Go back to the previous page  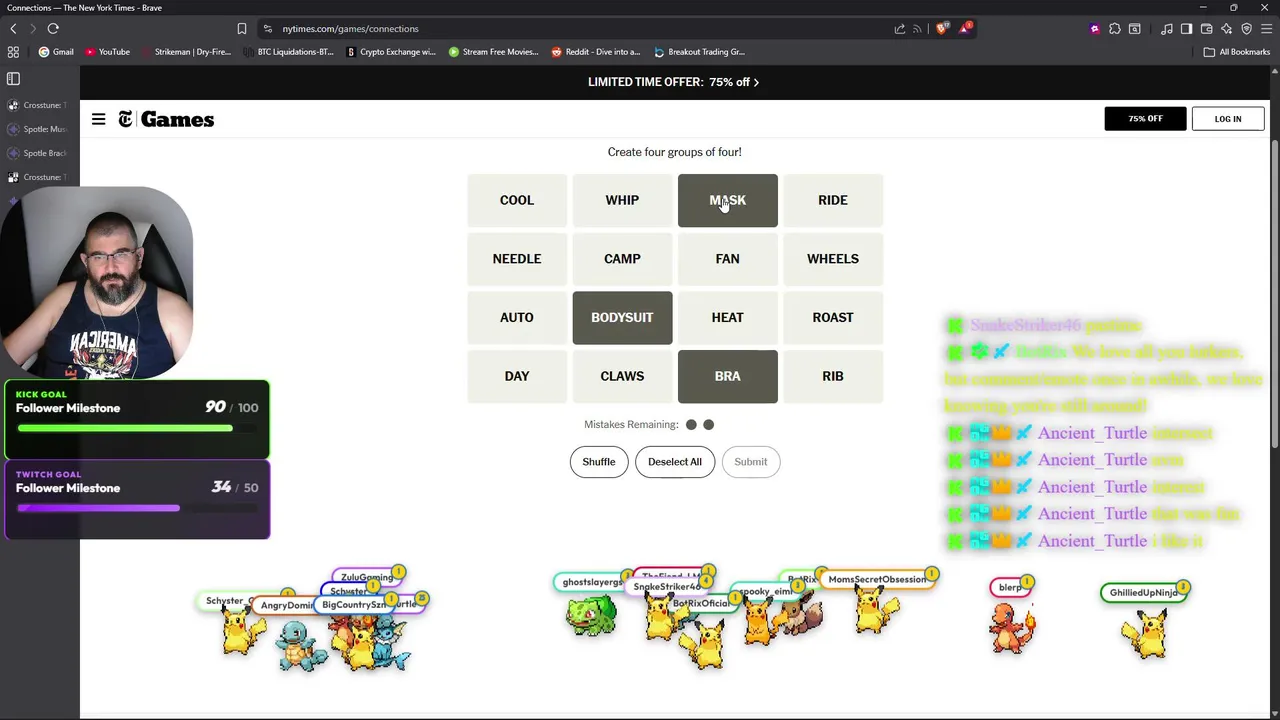tap(13, 29)
